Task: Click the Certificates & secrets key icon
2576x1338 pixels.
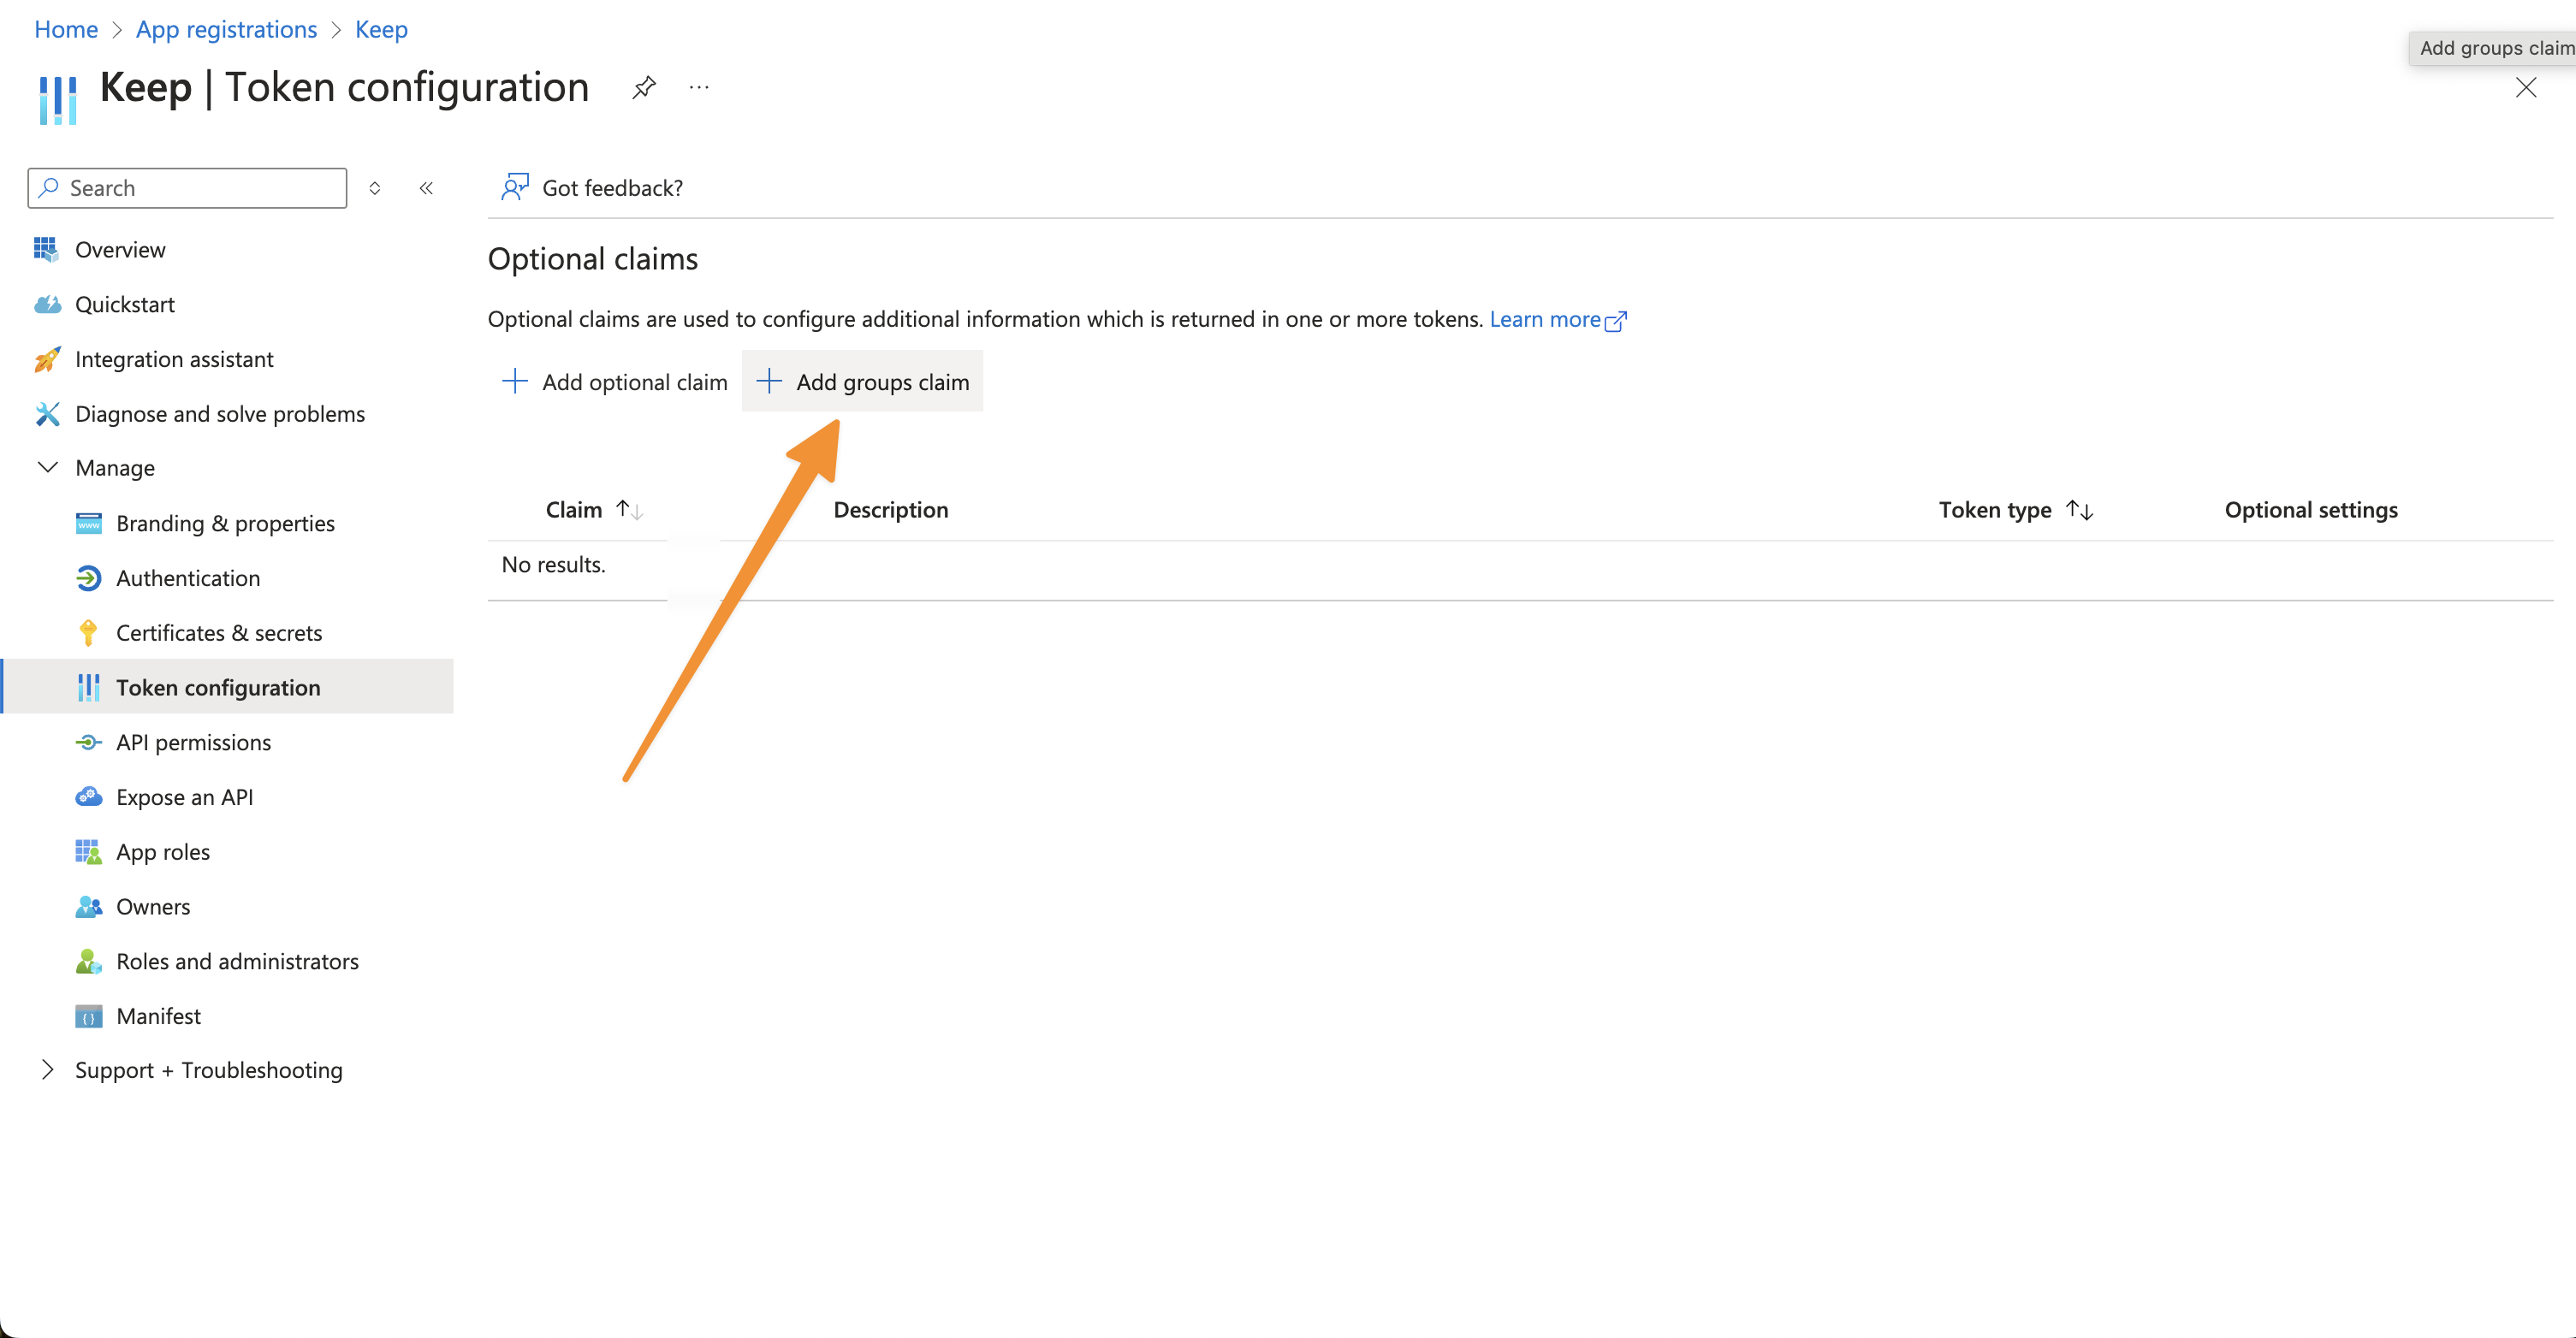Action: (x=88, y=633)
